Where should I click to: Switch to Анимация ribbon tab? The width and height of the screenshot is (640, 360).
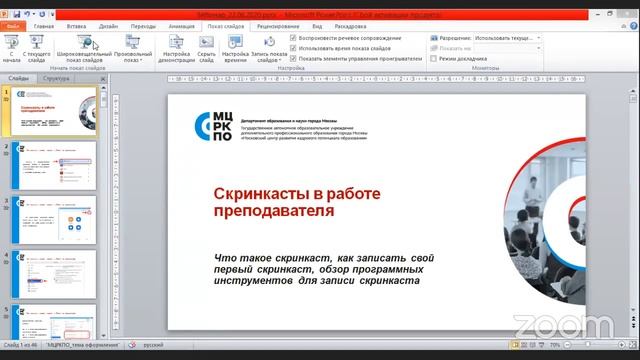pos(182,26)
